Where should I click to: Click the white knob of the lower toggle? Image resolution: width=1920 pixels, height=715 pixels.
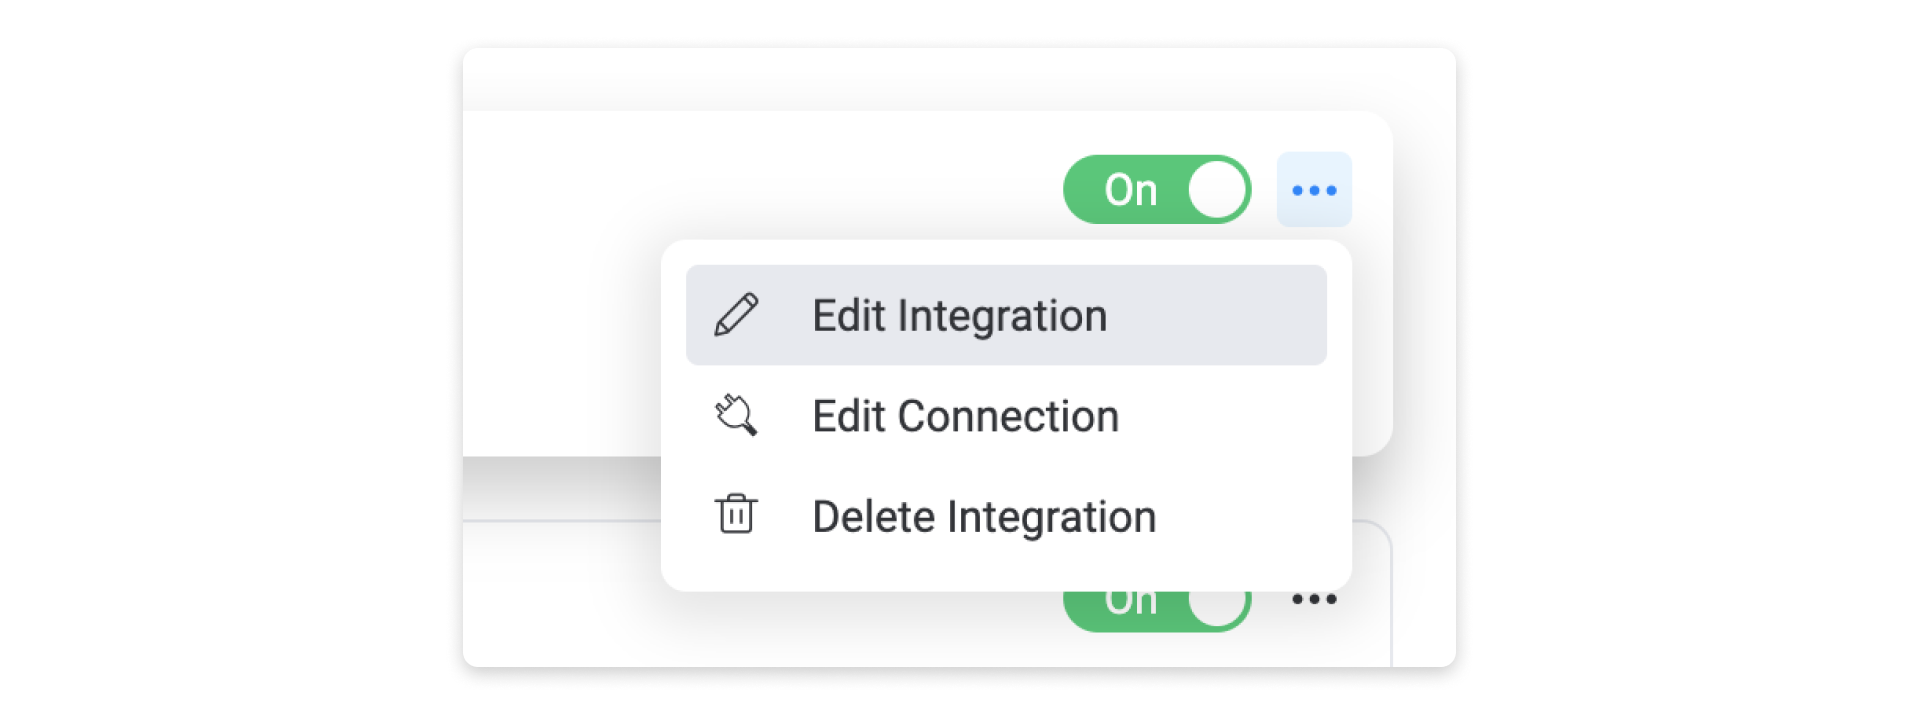[x=1217, y=607]
